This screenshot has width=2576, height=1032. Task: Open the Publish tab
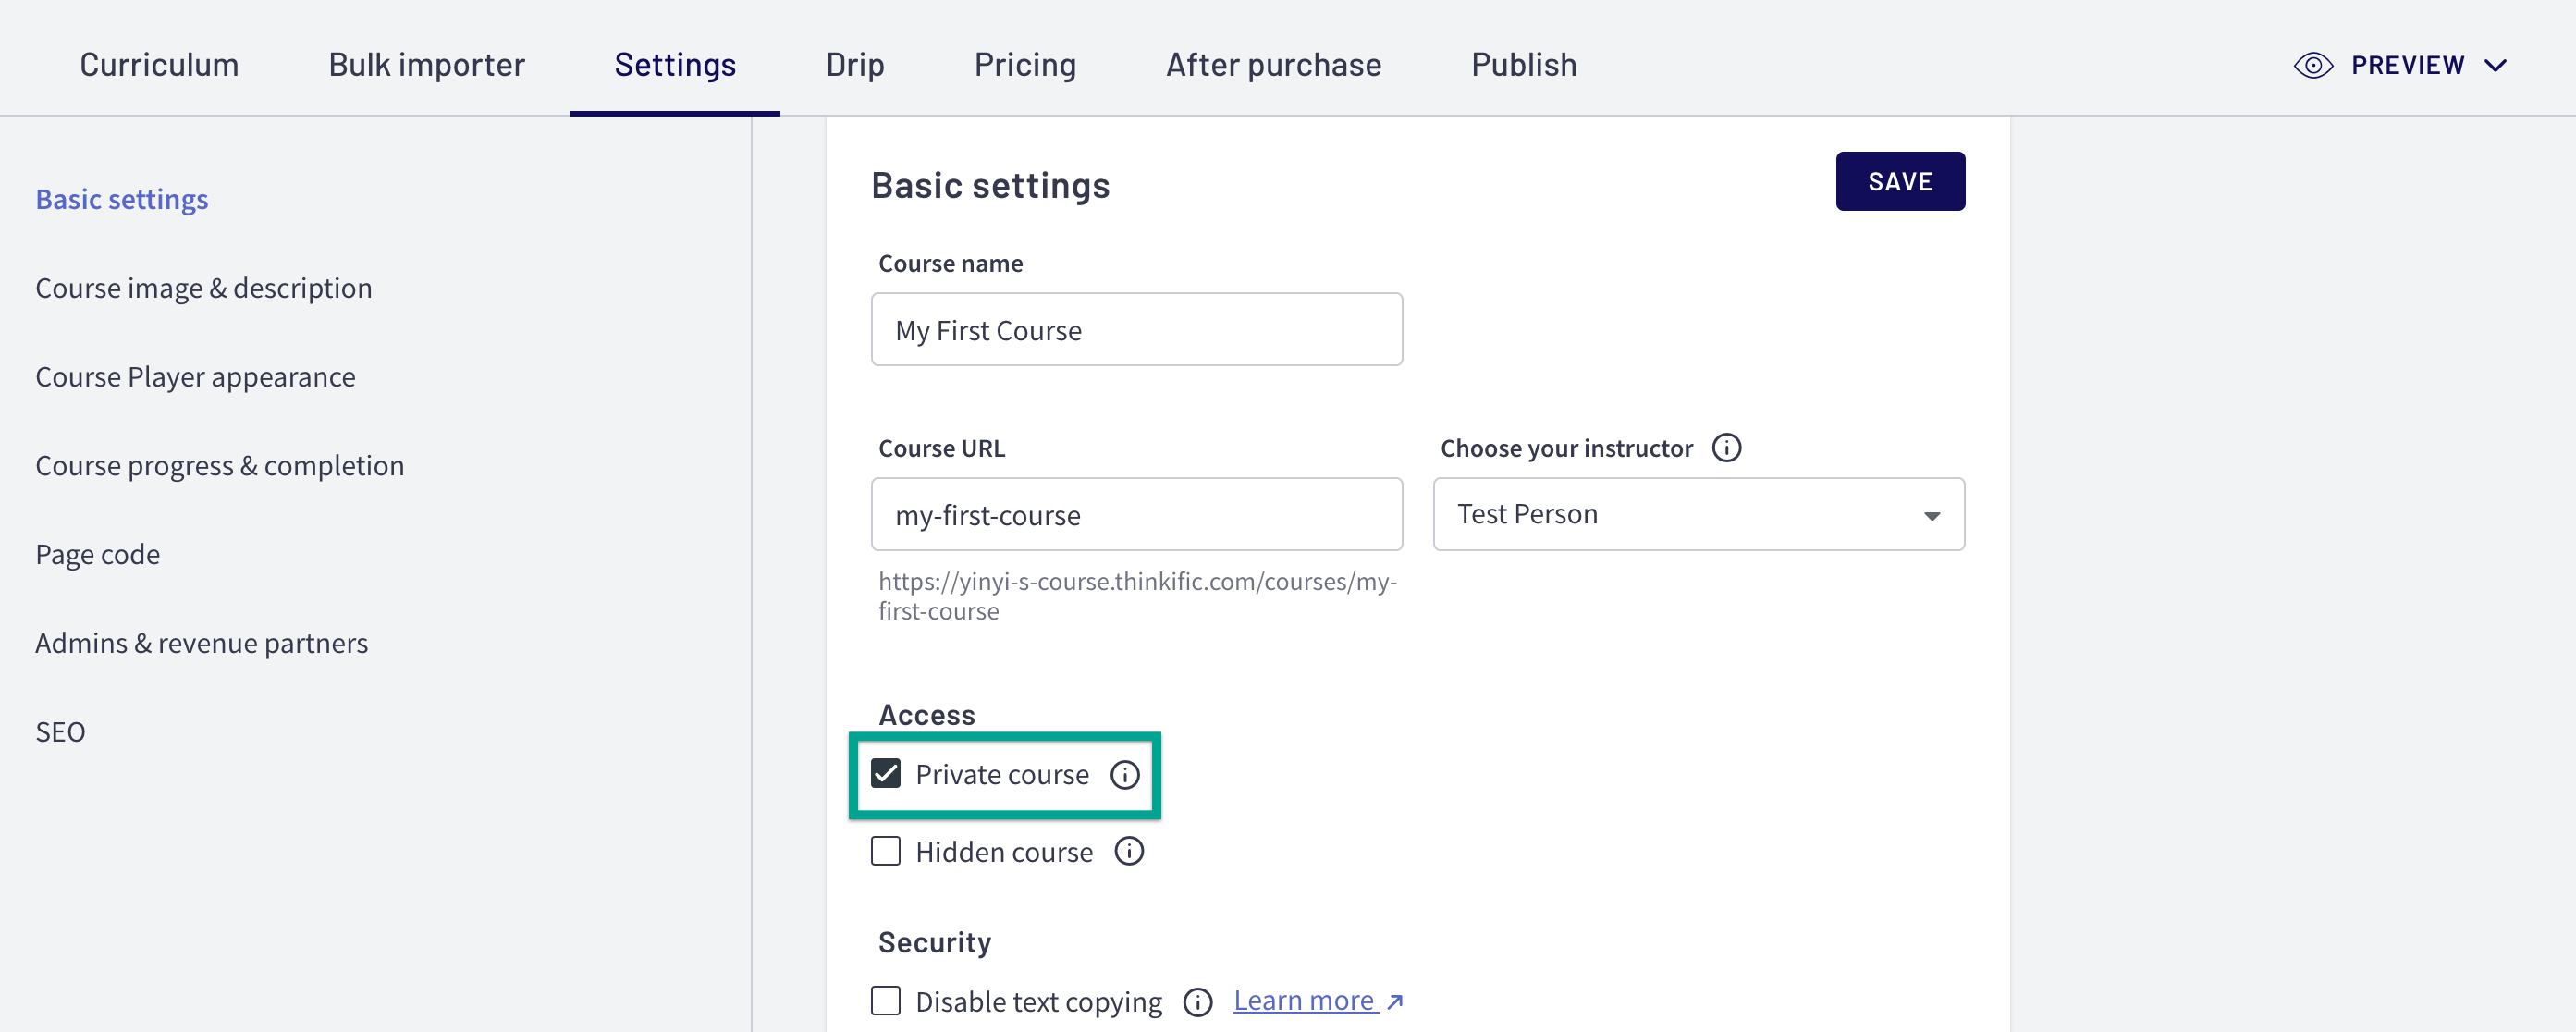(x=1523, y=65)
